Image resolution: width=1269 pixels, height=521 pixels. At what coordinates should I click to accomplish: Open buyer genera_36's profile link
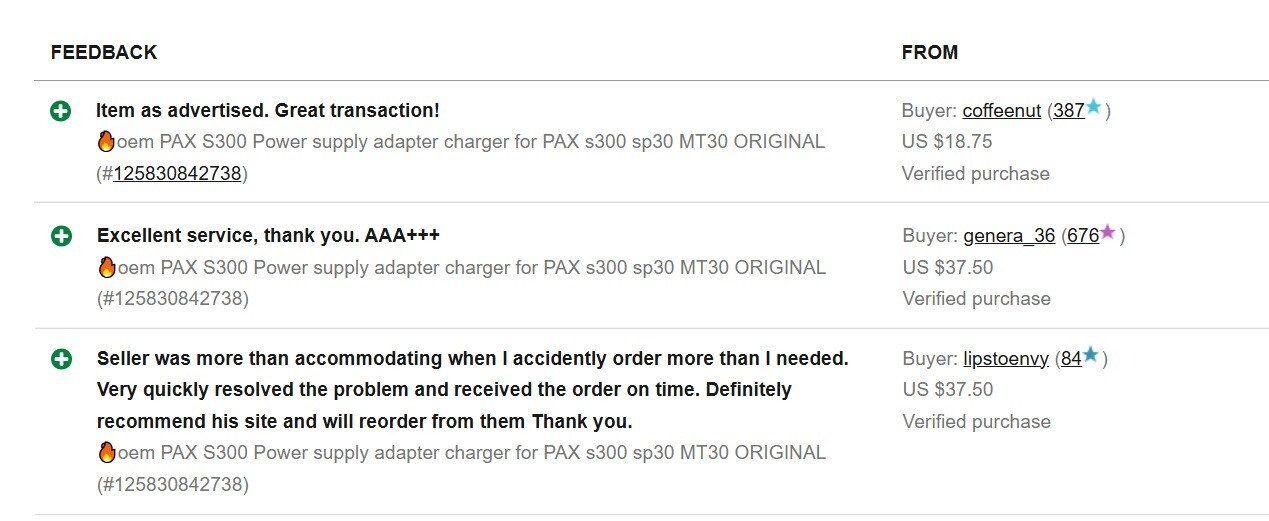1009,236
